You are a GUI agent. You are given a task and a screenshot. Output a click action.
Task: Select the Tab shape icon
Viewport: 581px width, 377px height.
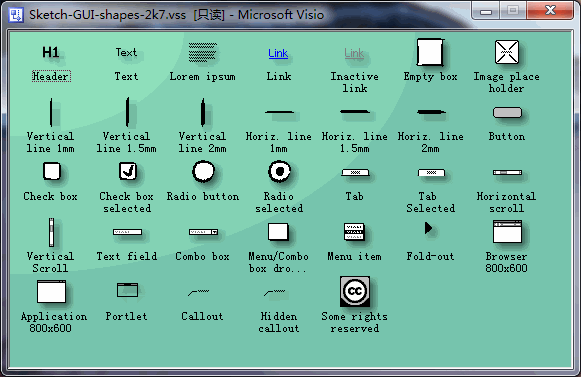coord(355,172)
